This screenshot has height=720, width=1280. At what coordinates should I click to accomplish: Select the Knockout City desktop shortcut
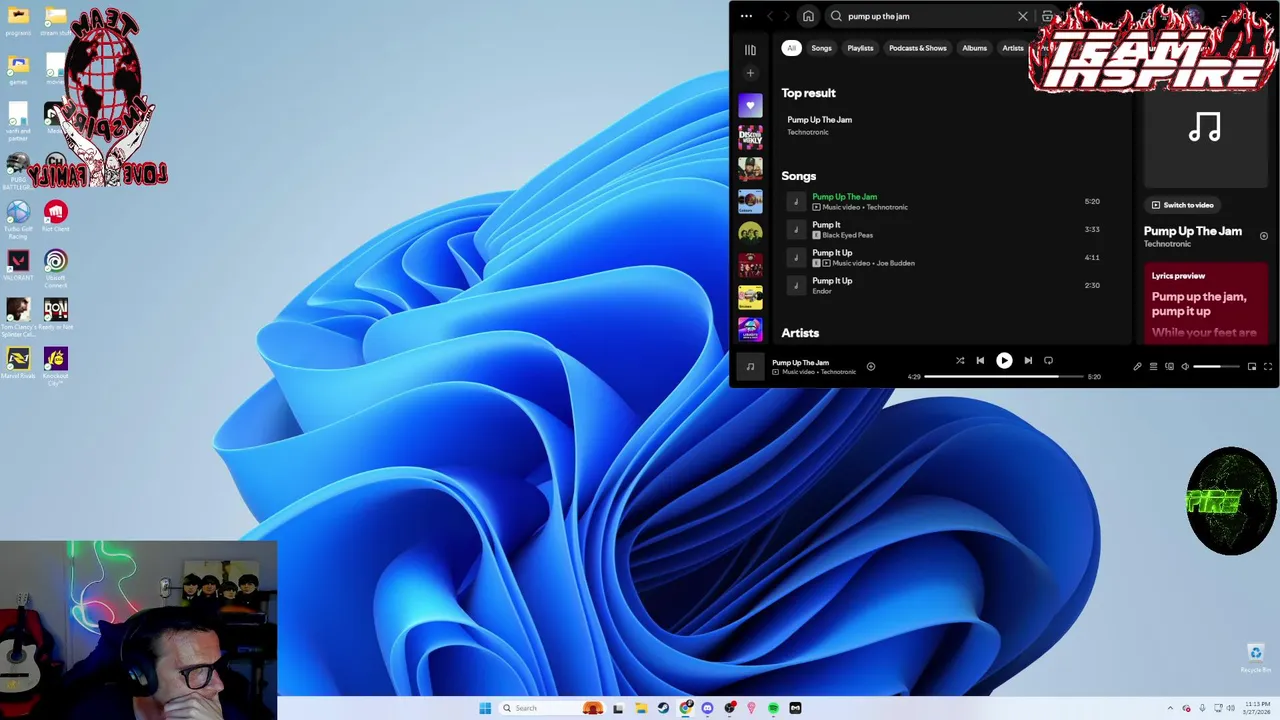coord(55,365)
